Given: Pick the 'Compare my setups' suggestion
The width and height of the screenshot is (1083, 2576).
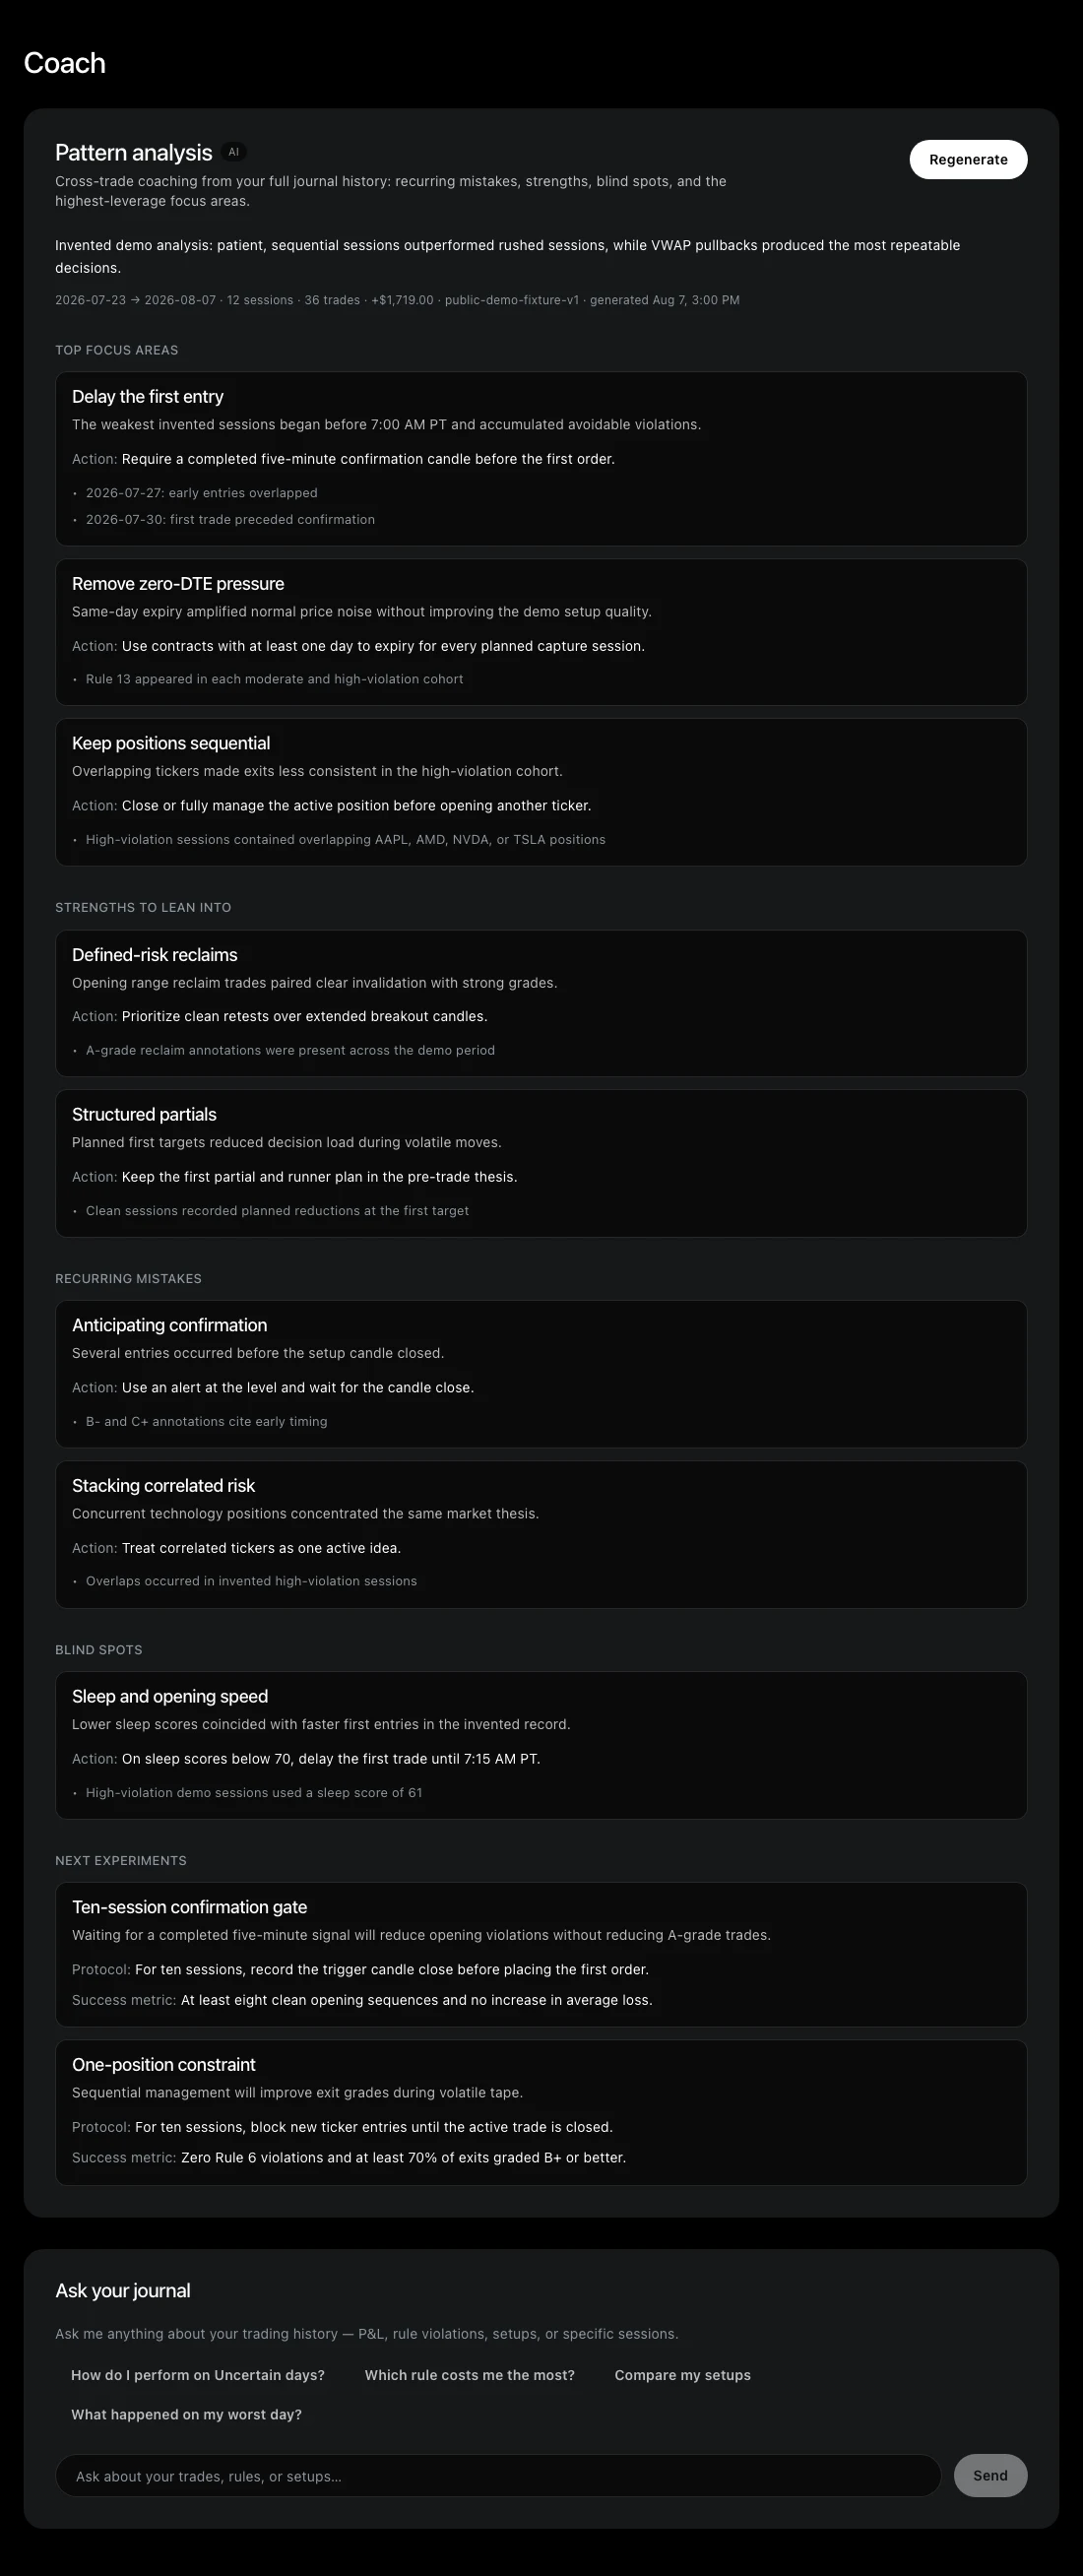Looking at the screenshot, I should tap(683, 2375).
